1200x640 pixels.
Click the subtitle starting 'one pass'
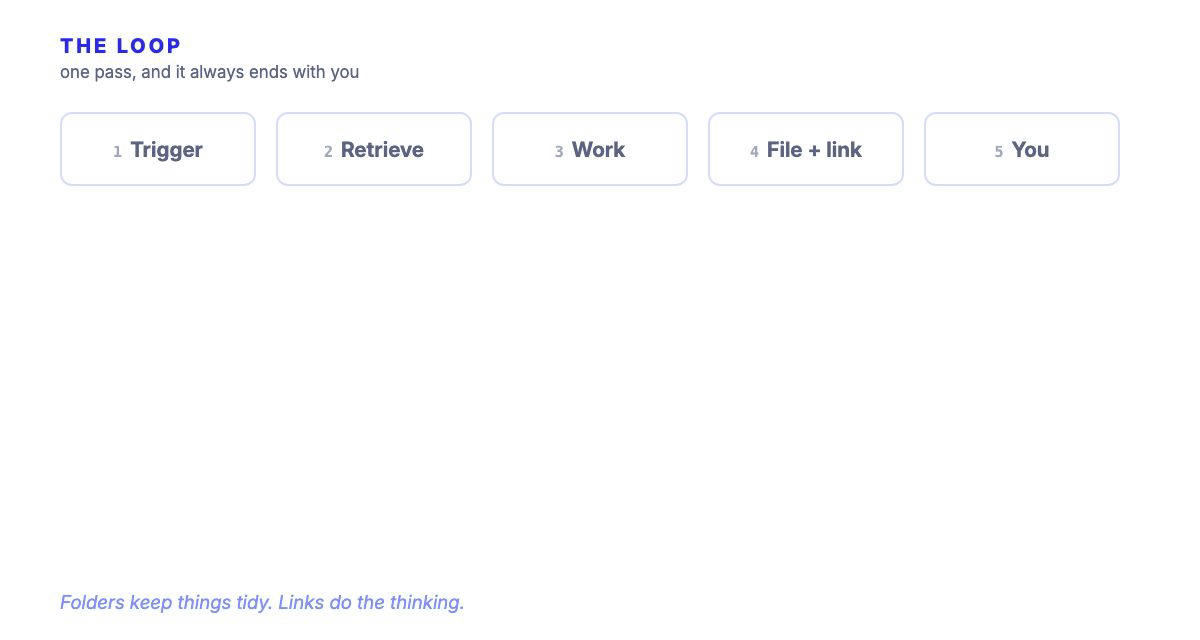[209, 72]
